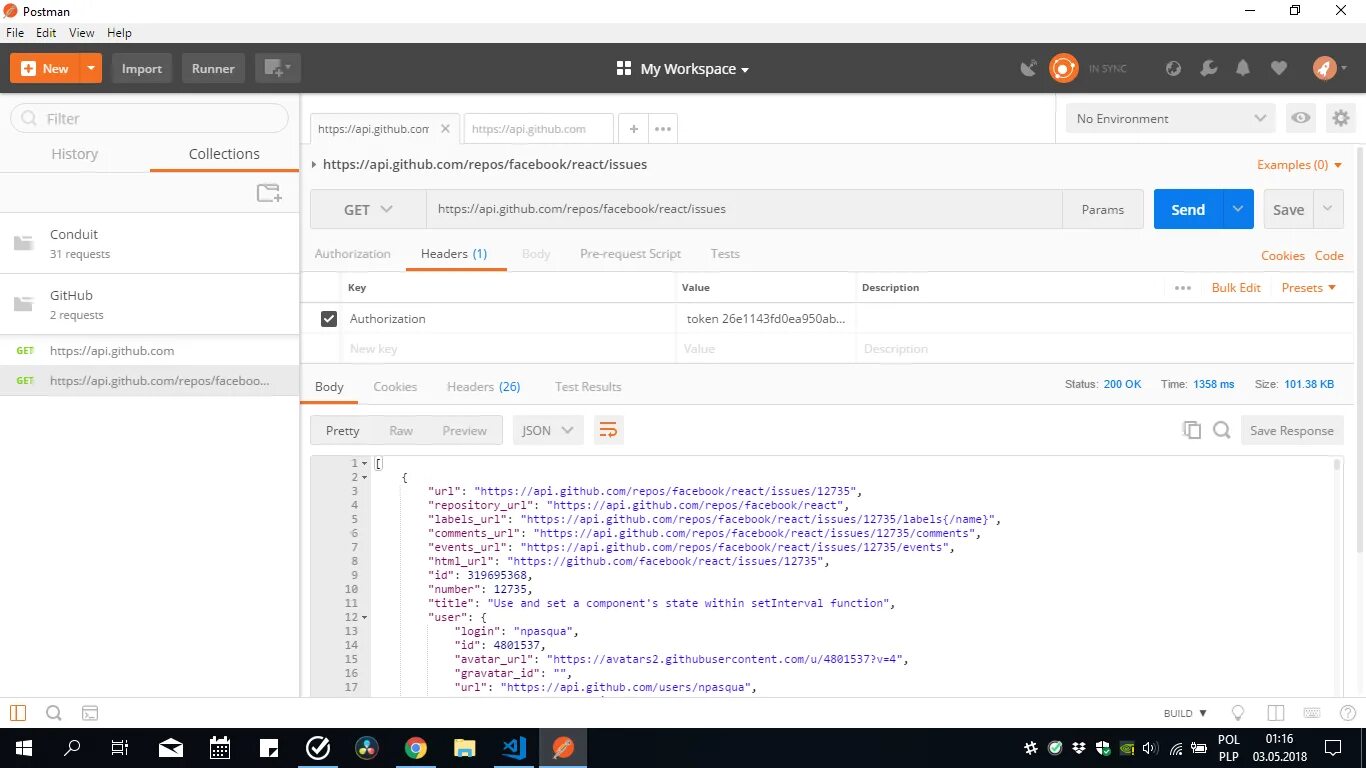Copy response body to clipboard icon
This screenshot has width=1366, height=768.
[x=1191, y=430]
